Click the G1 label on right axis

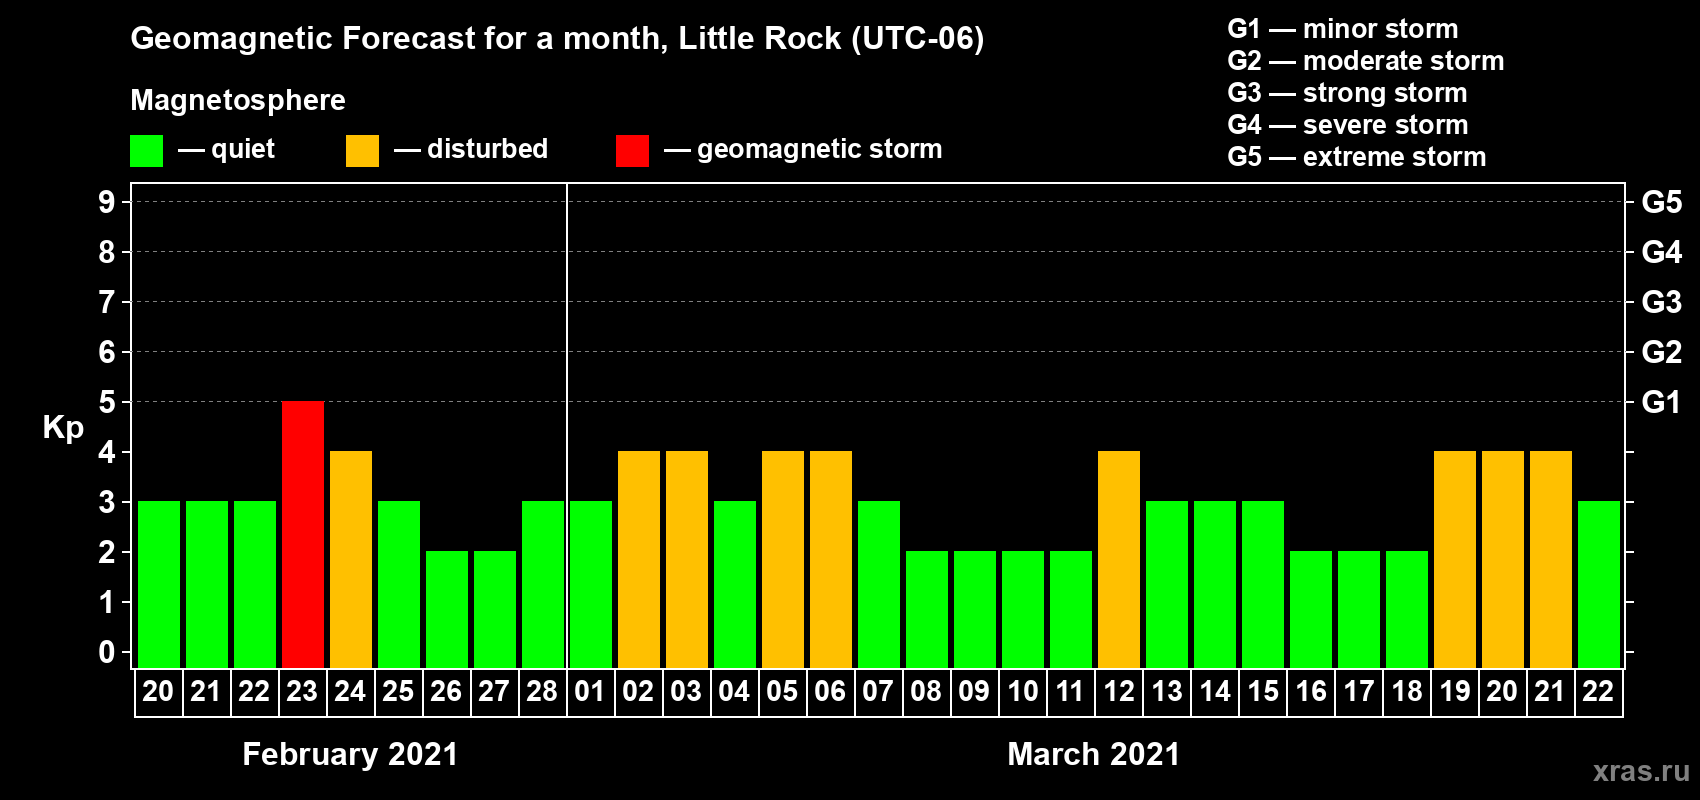pos(1662,402)
